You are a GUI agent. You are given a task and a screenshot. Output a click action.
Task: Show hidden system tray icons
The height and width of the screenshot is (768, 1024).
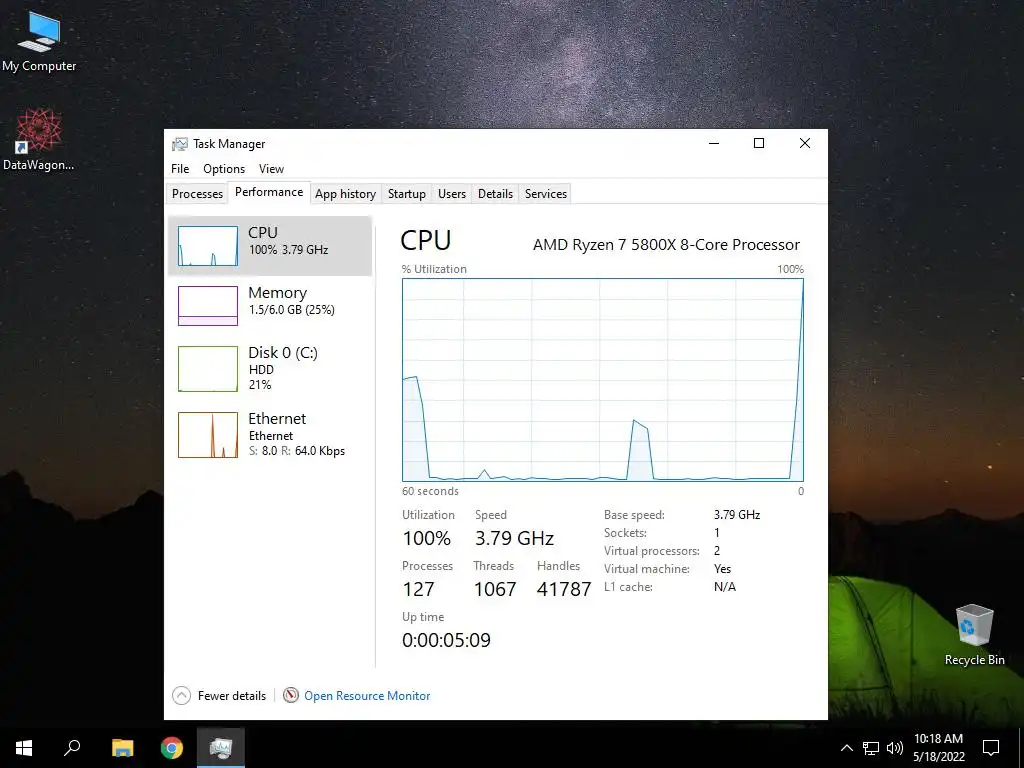pos(846,748)
